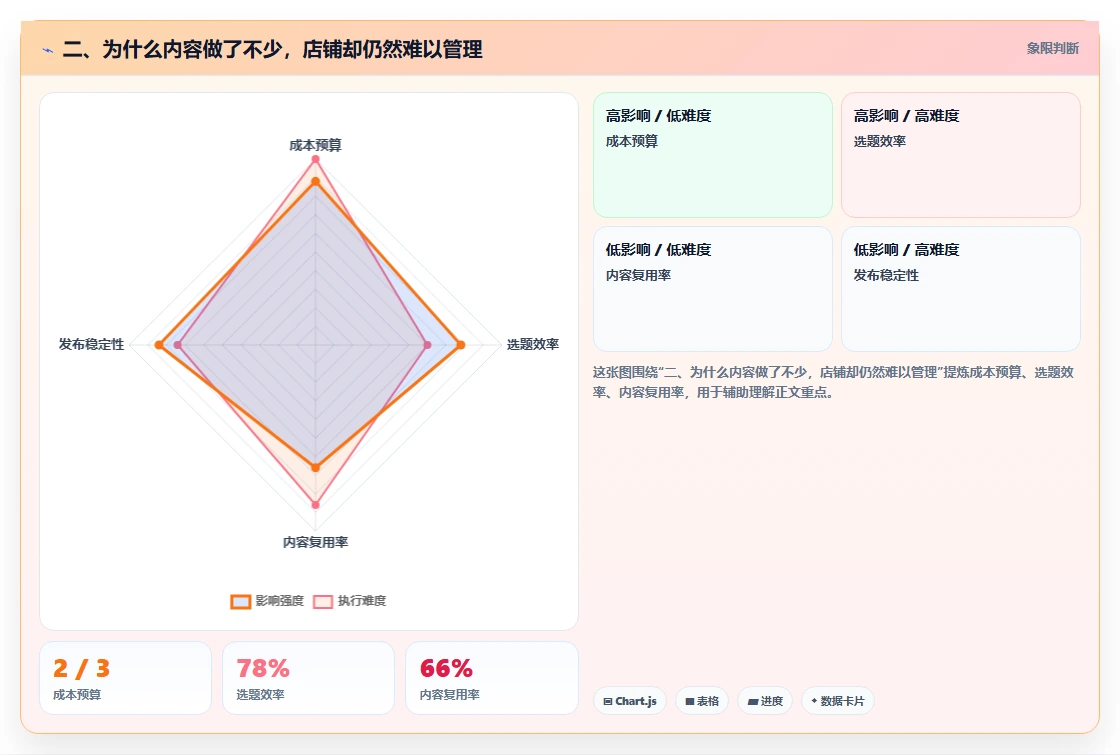The height and width of the screenshot is (755, 1120).
Task: Click the orange data point on 发布稳定性 axis
Action: tap(159, 345)
